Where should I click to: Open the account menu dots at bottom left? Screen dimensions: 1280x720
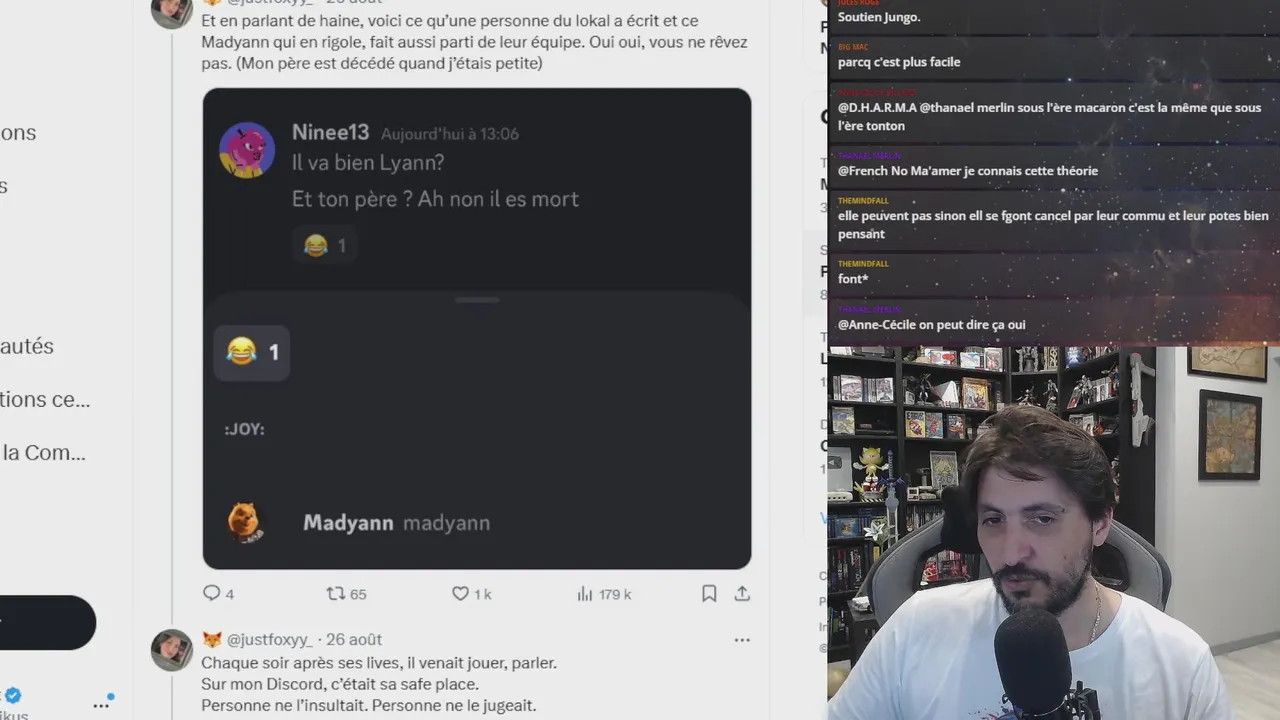(102, 704)
